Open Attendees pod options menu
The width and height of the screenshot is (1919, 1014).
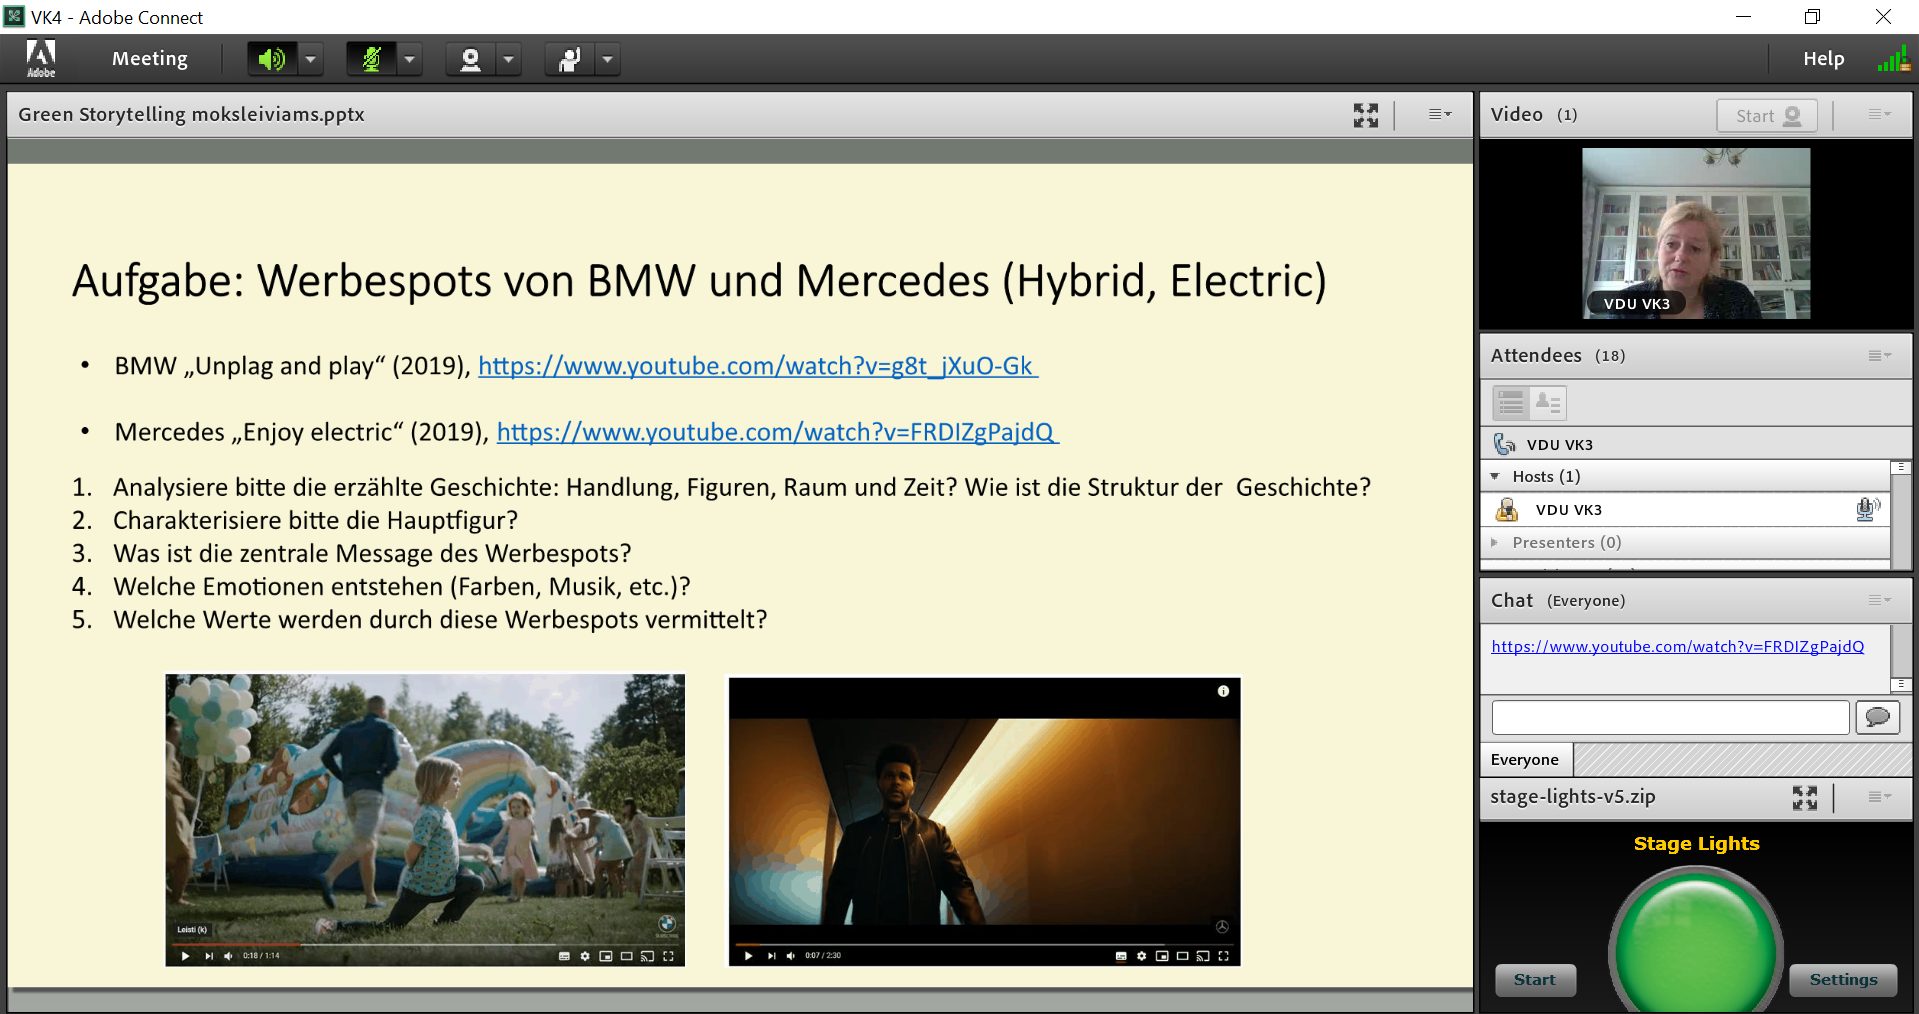coord(1879,355)
